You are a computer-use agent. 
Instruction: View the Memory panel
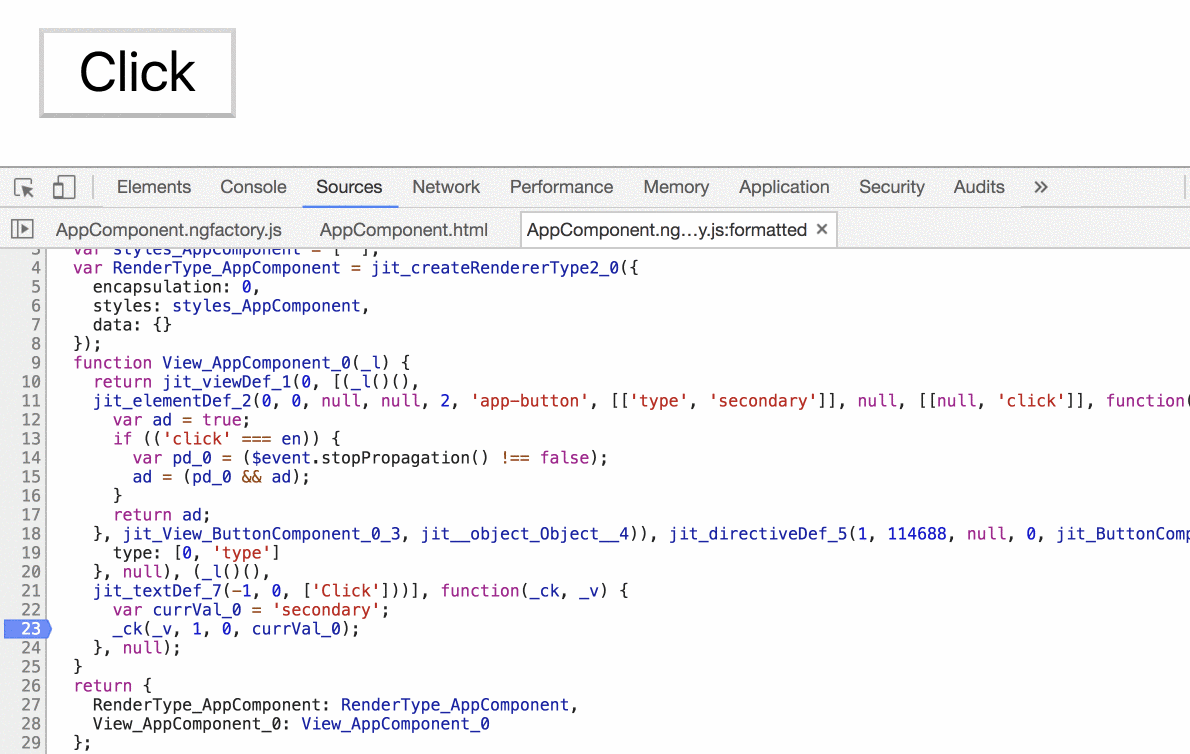coord(676,187)
